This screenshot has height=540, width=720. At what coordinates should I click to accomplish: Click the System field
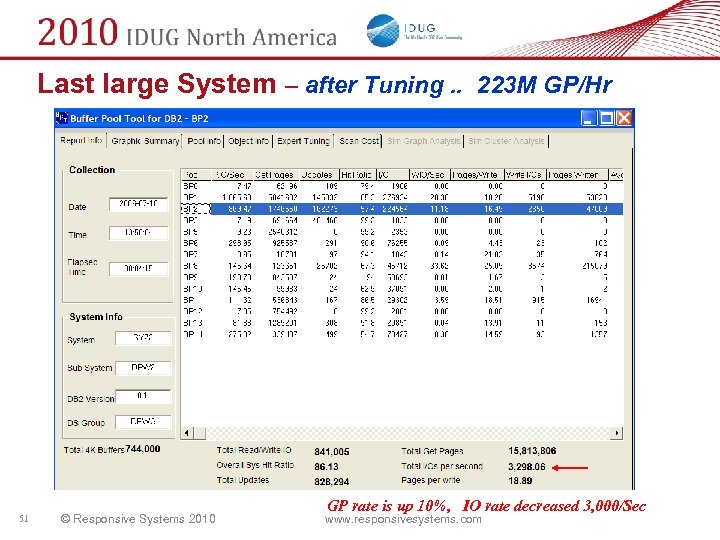(x=143, y=338)
